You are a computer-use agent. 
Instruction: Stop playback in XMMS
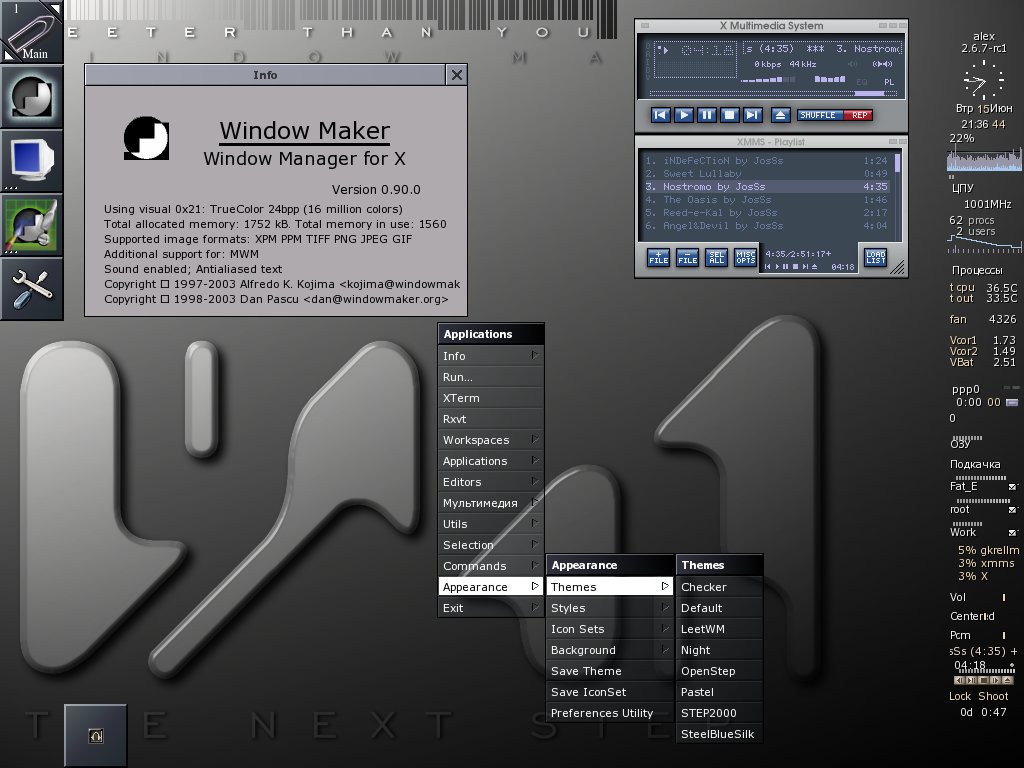pos(729,115)
